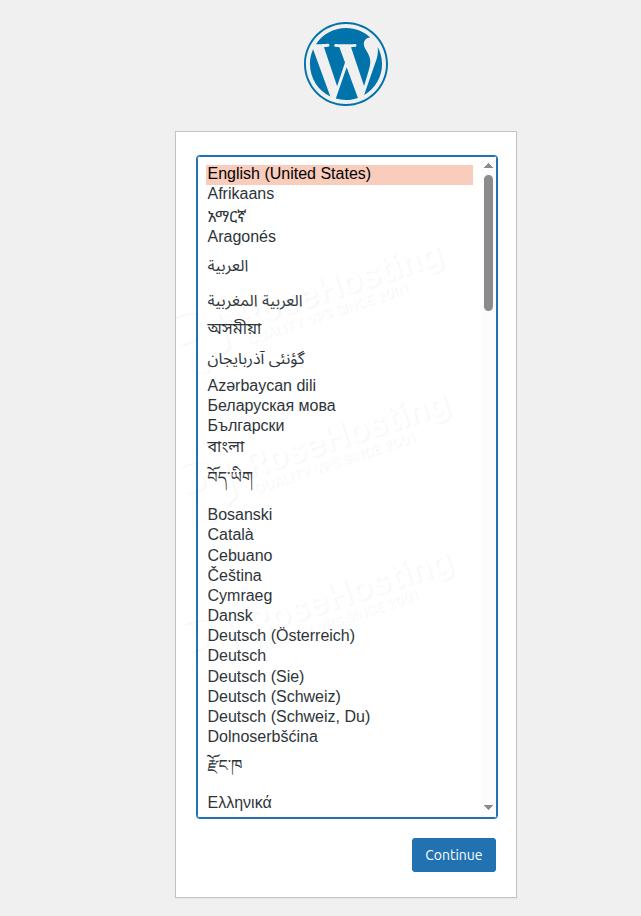Pick Azərbaycan dili language
This screenshot has height=916, width=641.
340,386
